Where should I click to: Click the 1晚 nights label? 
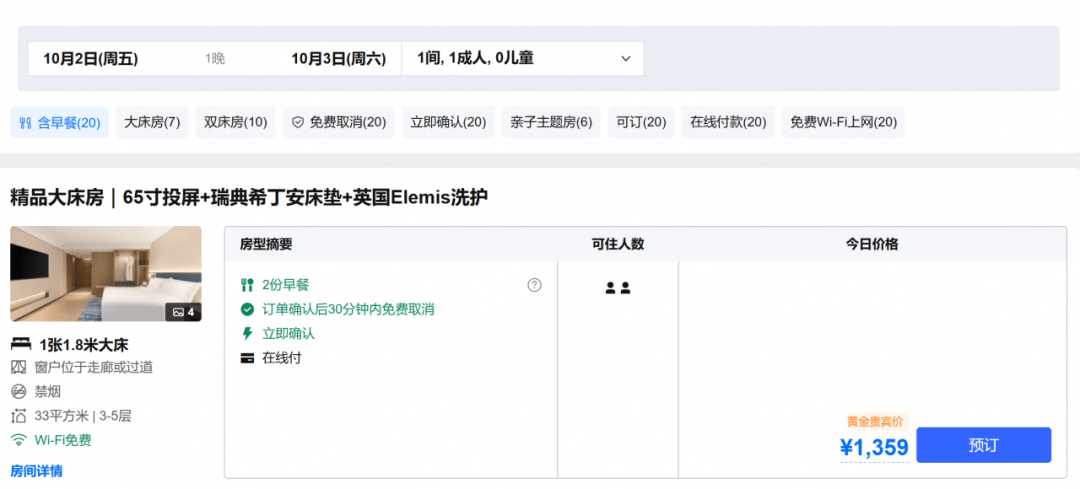[x=215, y=59]
